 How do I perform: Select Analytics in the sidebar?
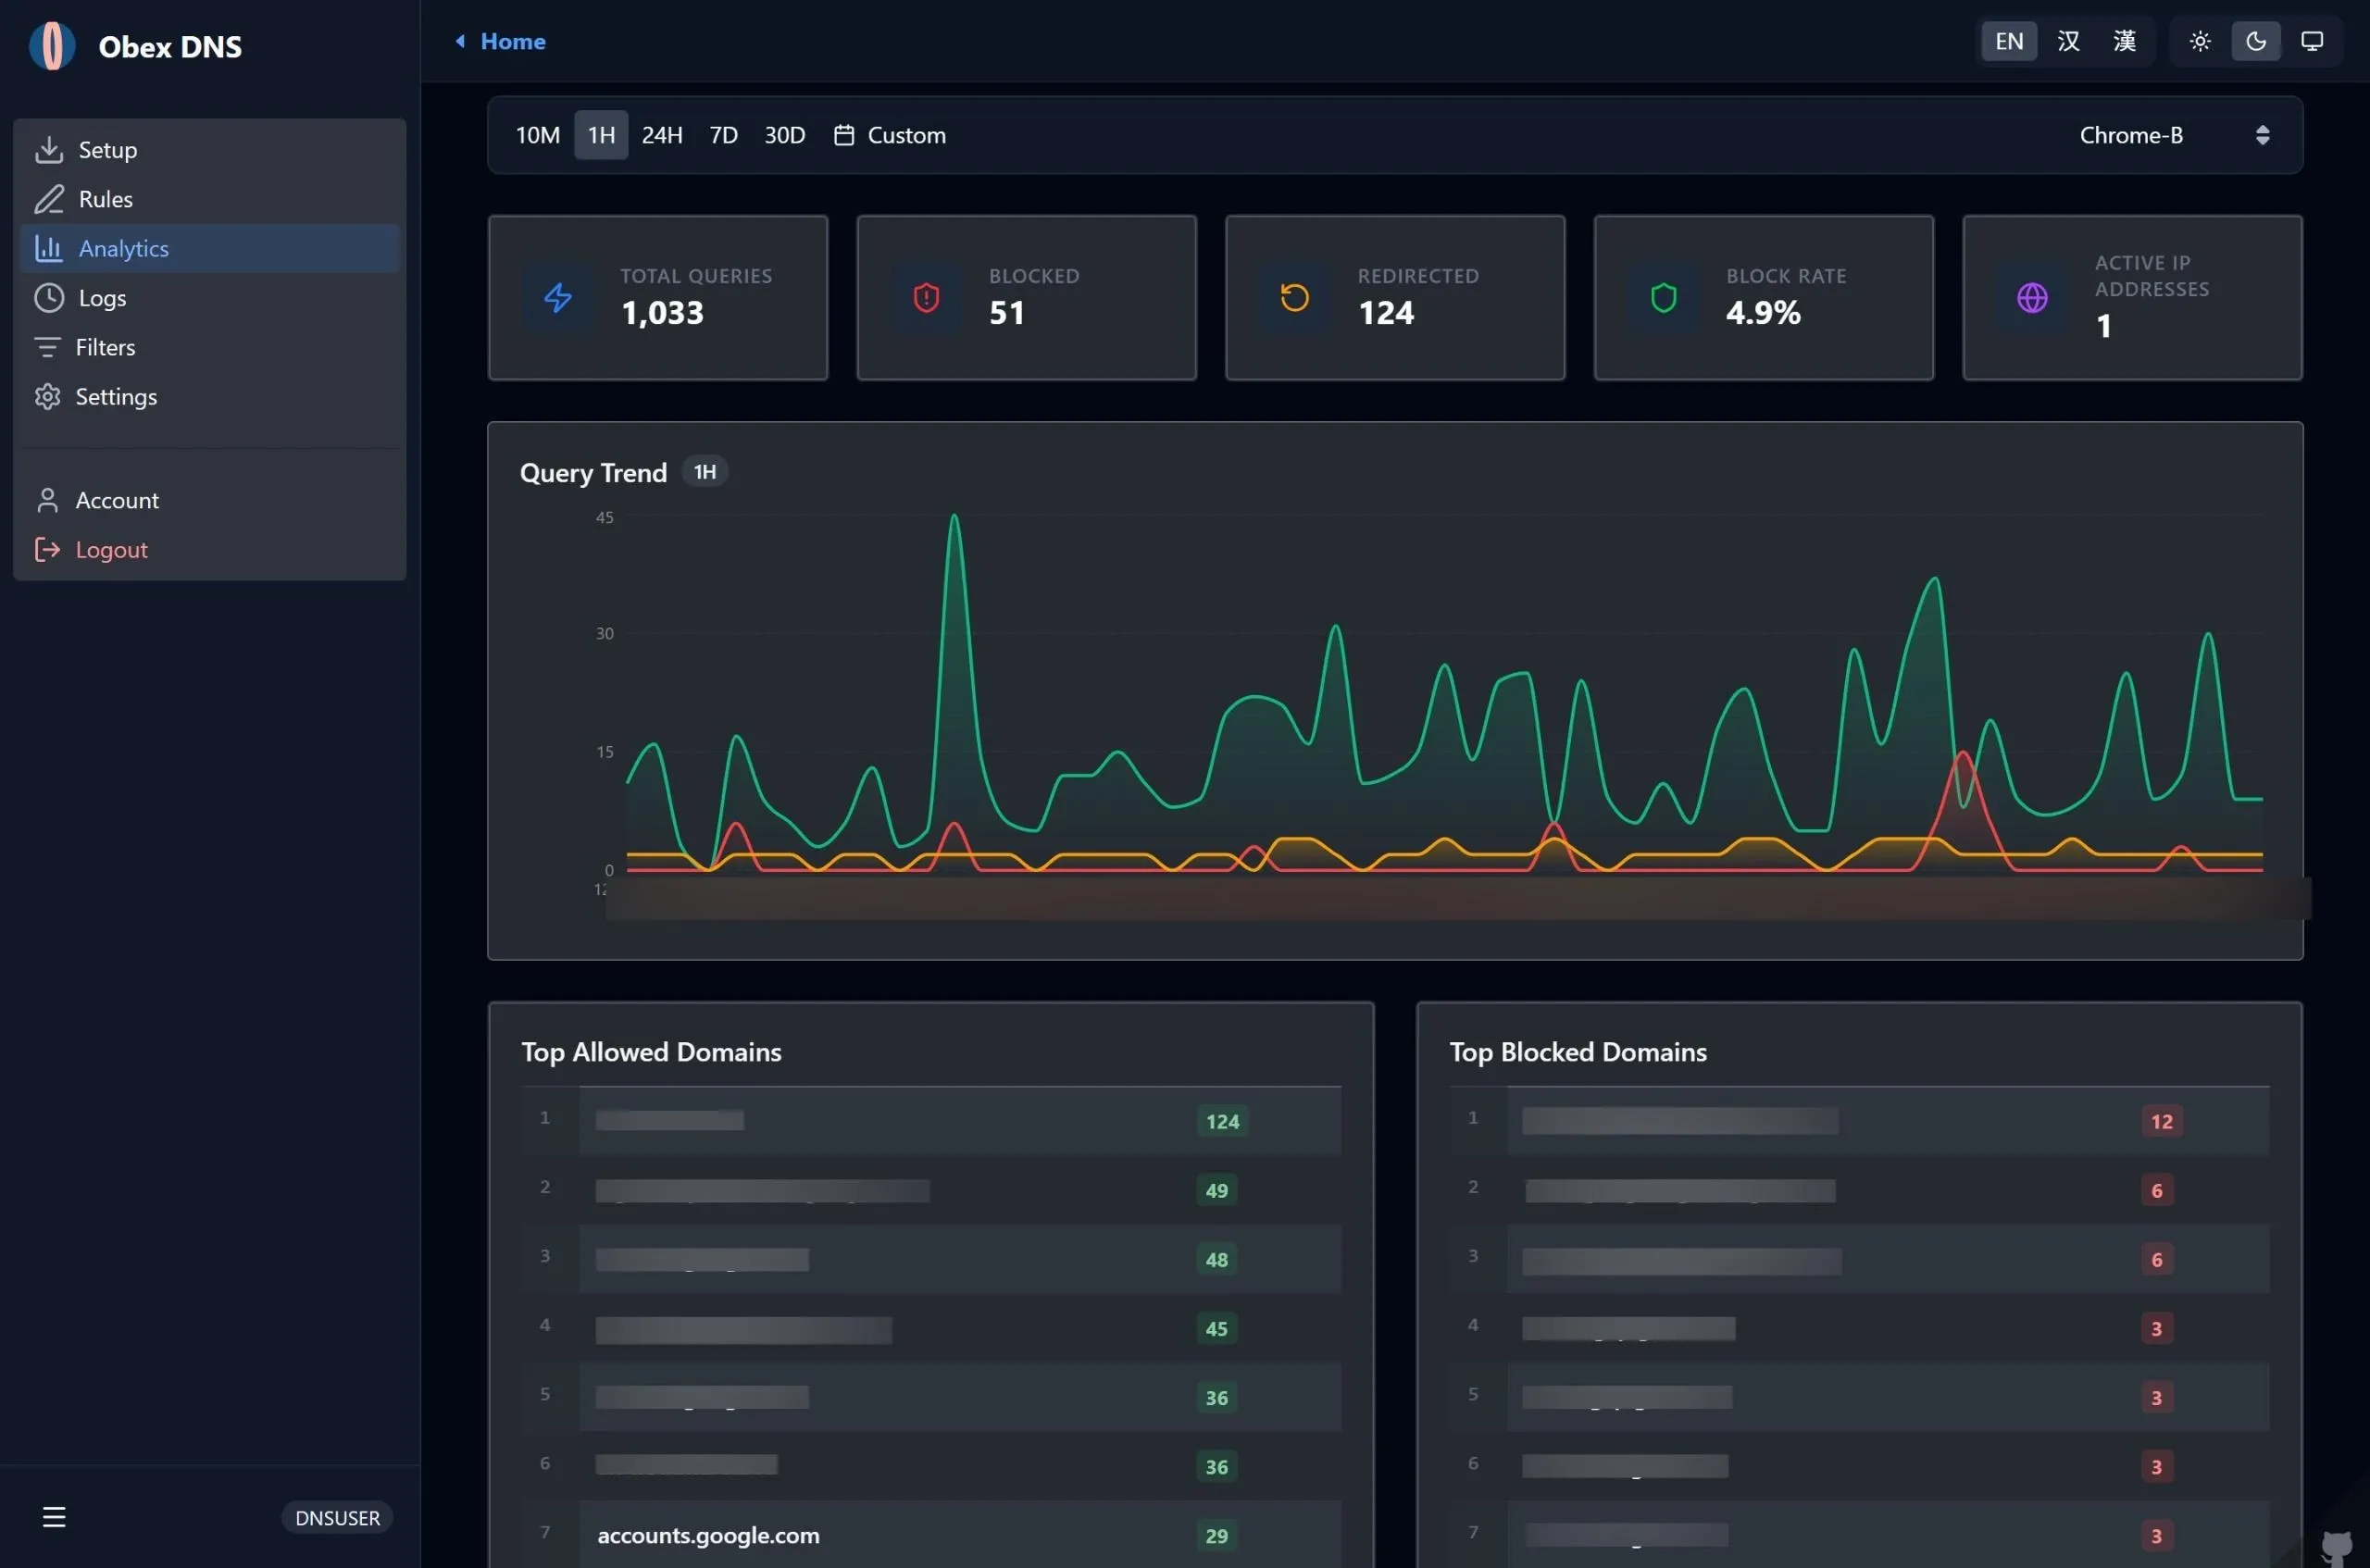(209, 248)
